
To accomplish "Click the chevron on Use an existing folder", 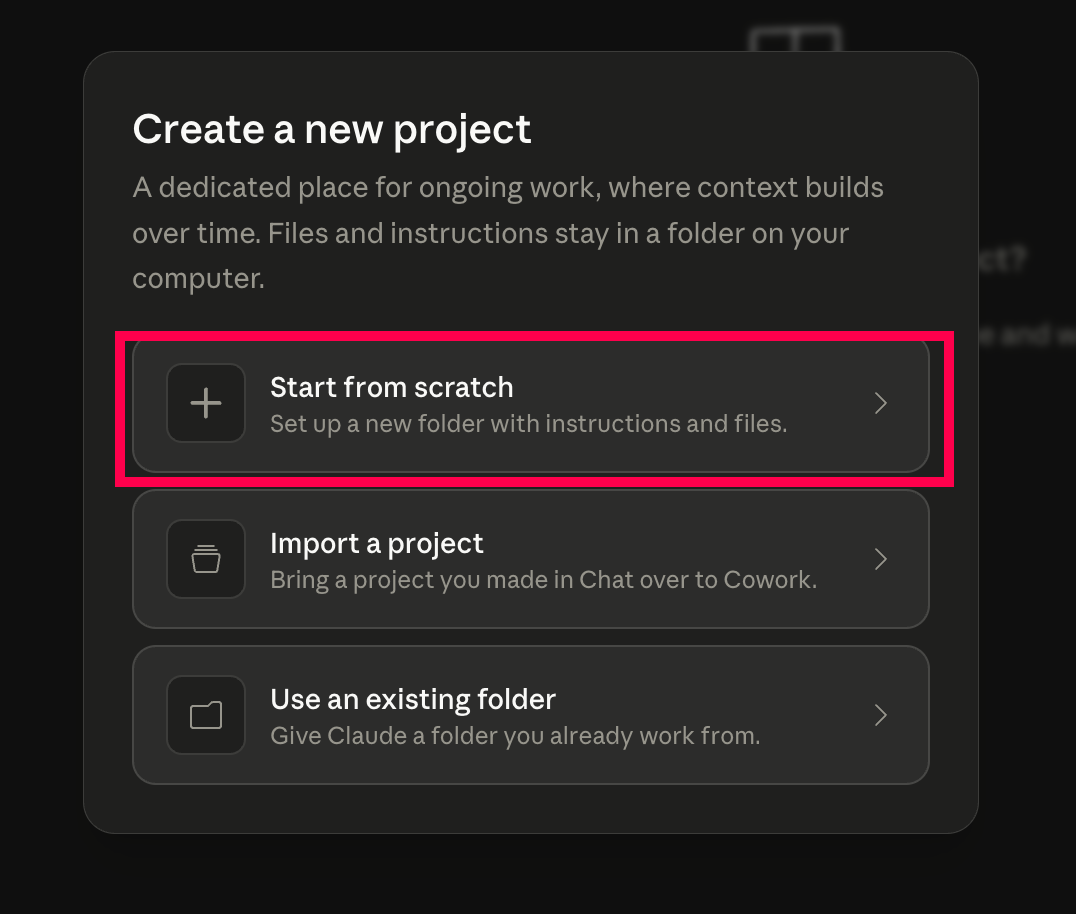I will 881,715.
